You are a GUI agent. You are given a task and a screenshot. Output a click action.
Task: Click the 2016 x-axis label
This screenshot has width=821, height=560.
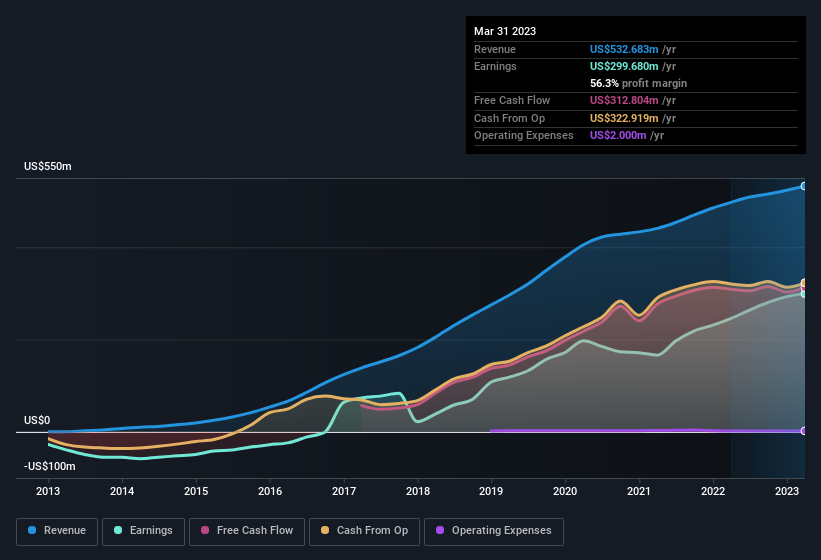[x=270, y=491]
